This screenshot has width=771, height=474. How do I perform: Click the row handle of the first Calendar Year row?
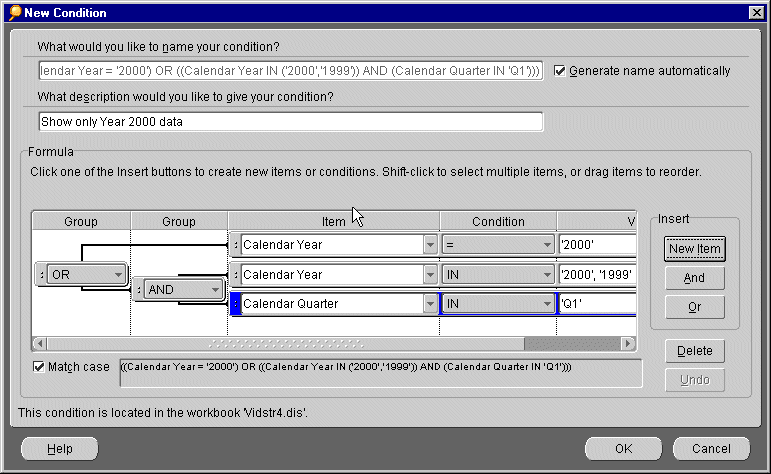click(235, 244)
